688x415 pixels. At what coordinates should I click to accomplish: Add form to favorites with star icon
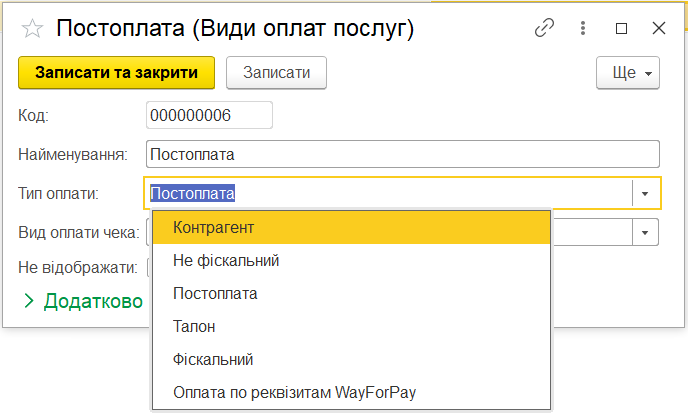point(32,29)
